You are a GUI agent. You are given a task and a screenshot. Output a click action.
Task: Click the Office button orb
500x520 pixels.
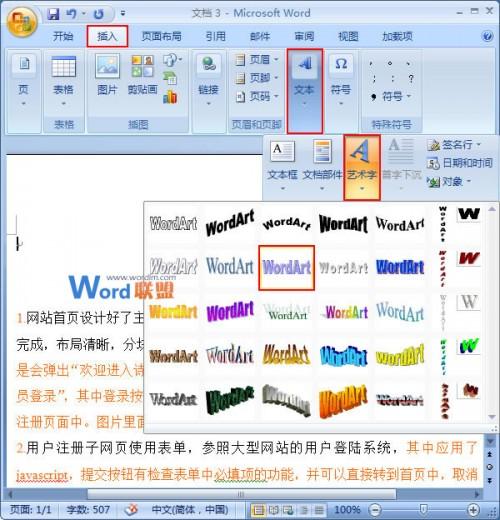(x=22, y=22)
